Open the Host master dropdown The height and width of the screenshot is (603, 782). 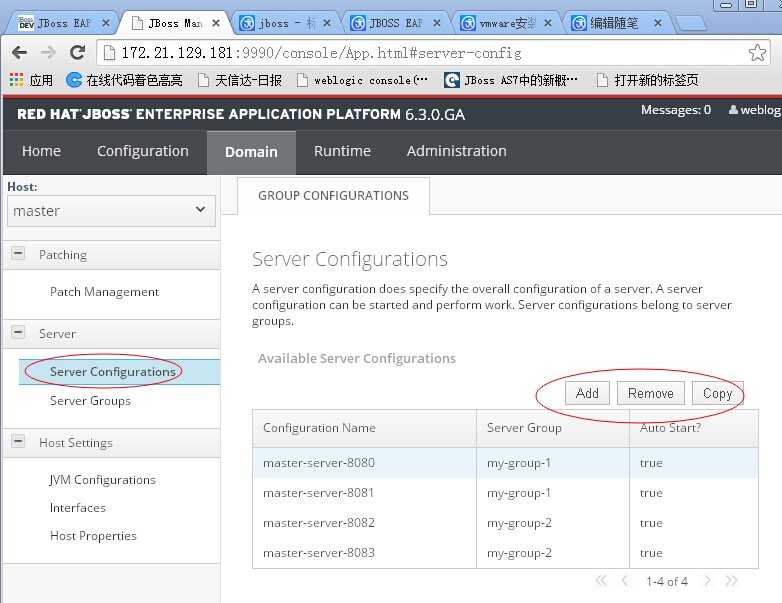point(111,211)
